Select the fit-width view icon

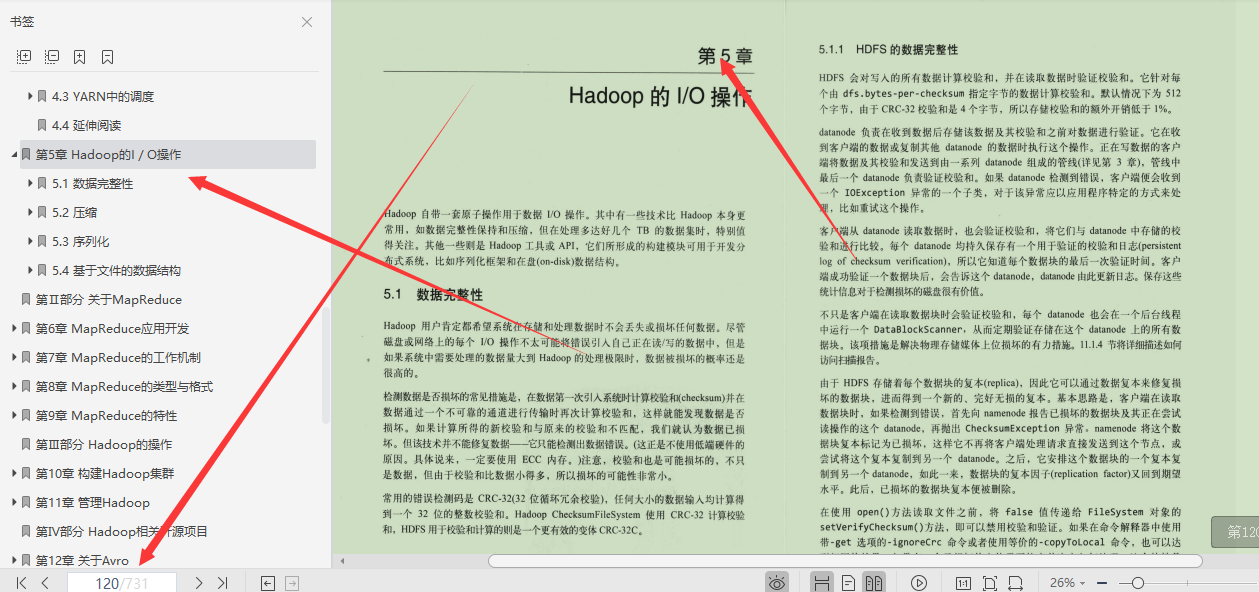click(1016, 581)
